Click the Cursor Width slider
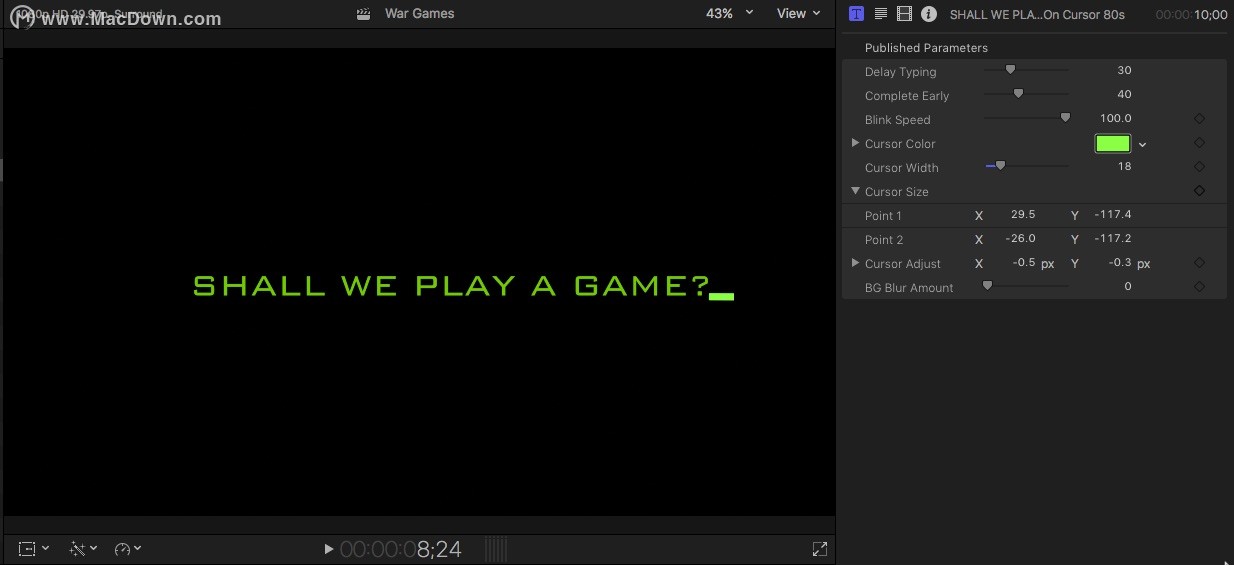1234x565 pixels. tap(1026, 166)
